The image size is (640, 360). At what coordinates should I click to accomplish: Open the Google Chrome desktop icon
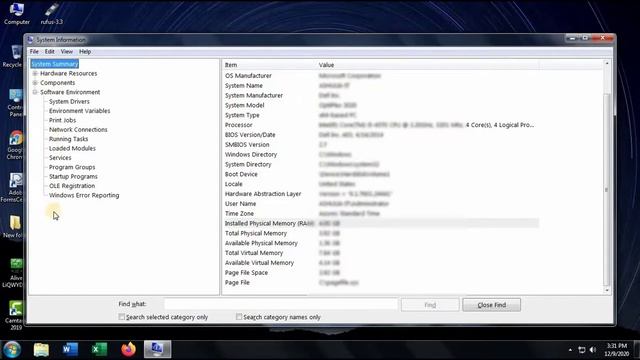click(15, 145)
